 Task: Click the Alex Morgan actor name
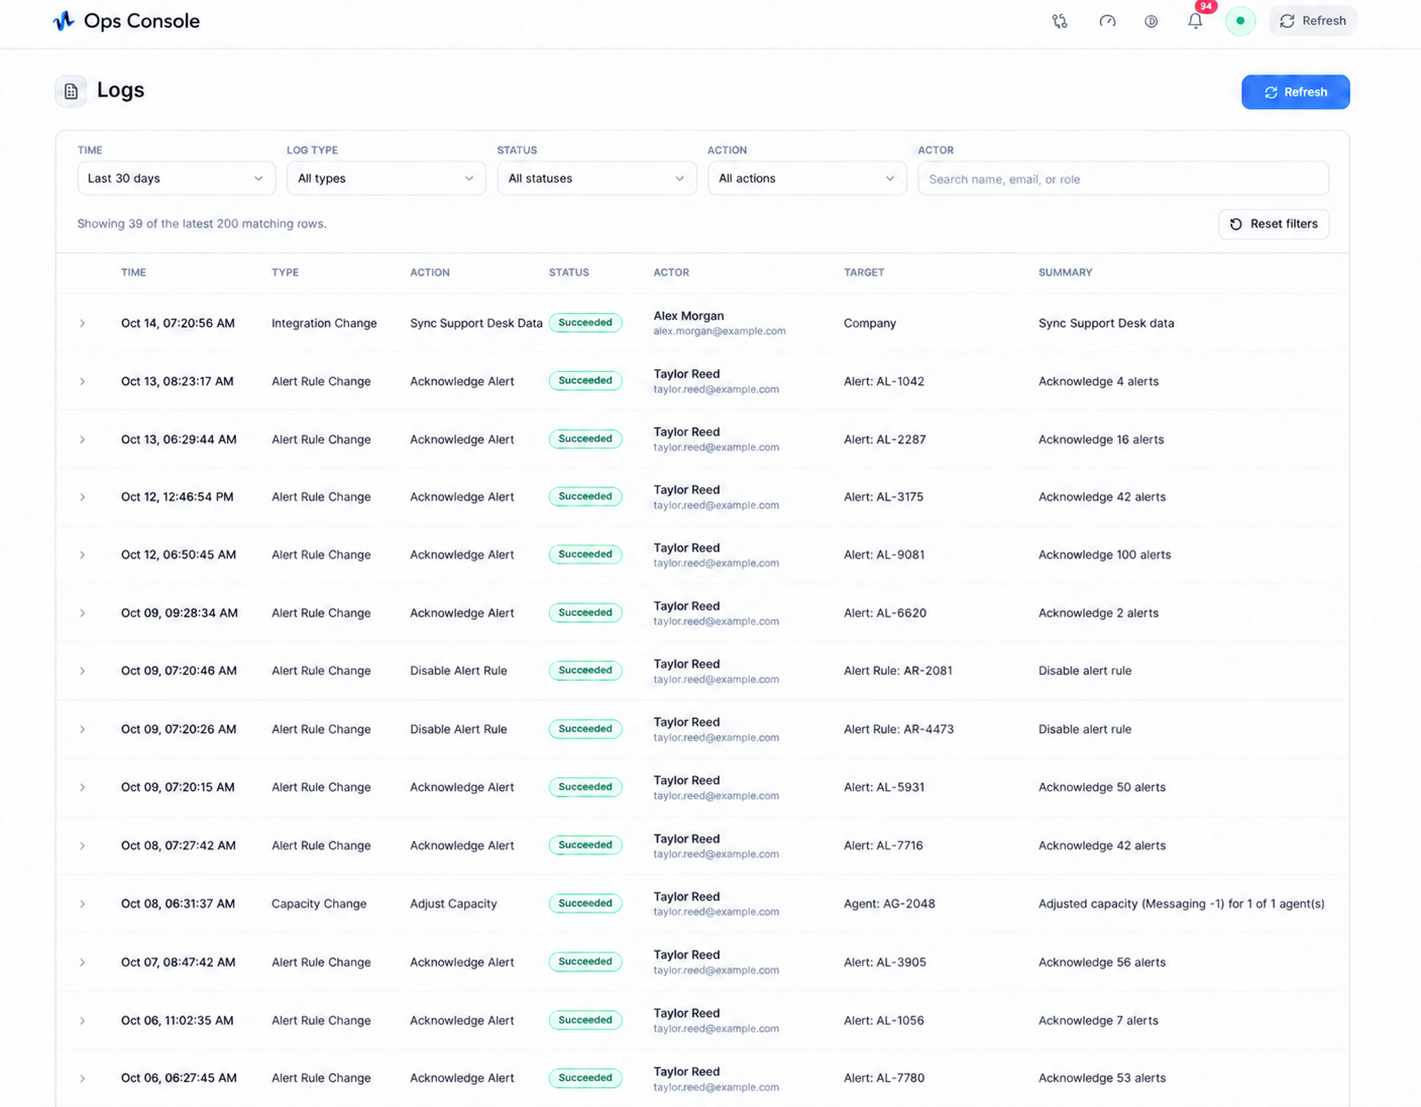(x=688, y=316)
